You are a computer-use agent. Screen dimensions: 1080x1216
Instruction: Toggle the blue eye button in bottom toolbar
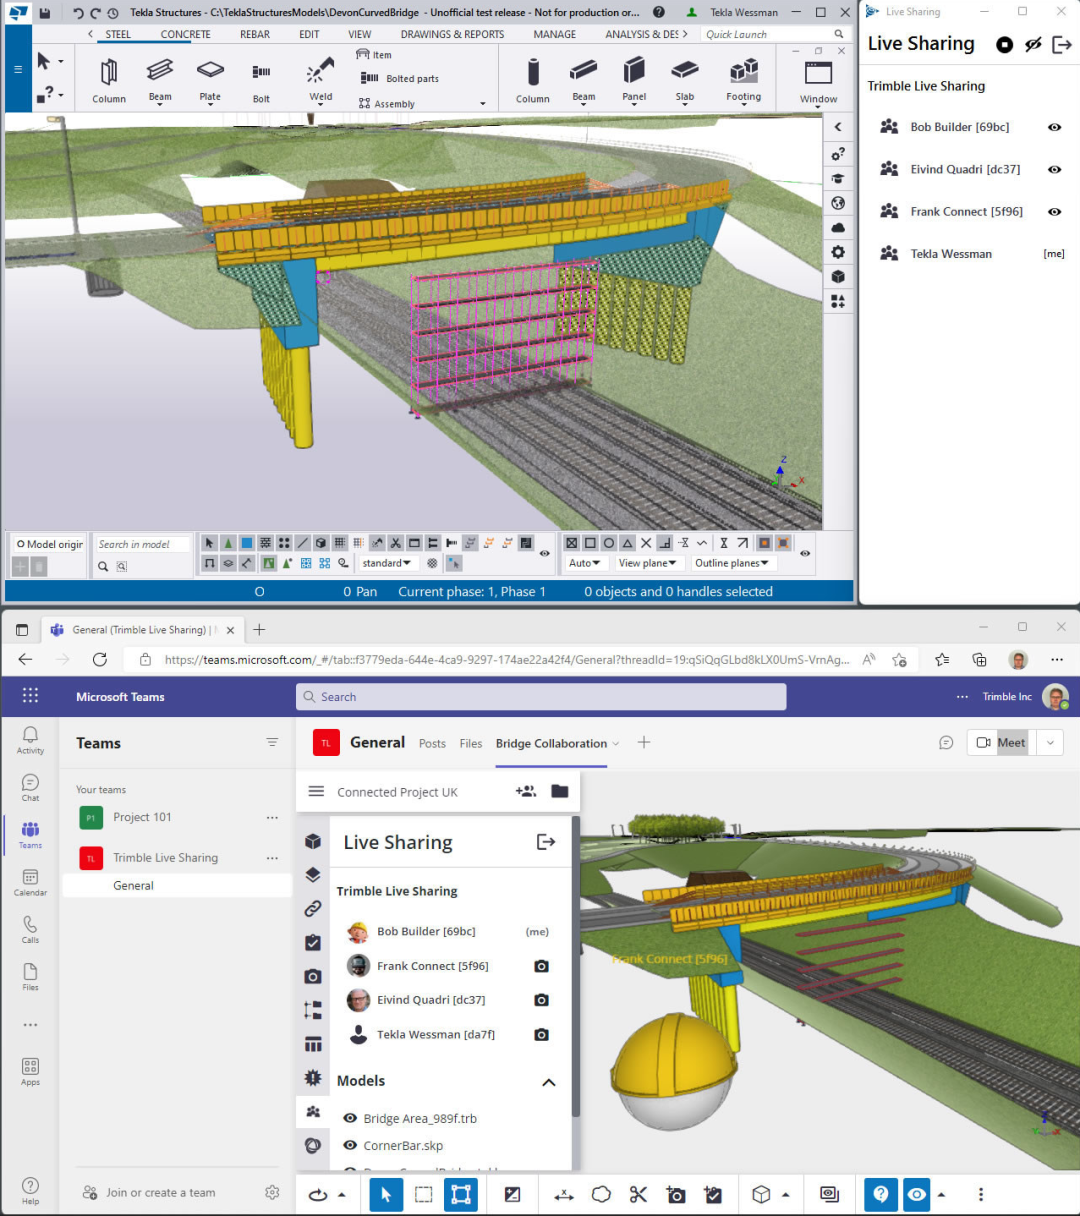click(916, 1194)
